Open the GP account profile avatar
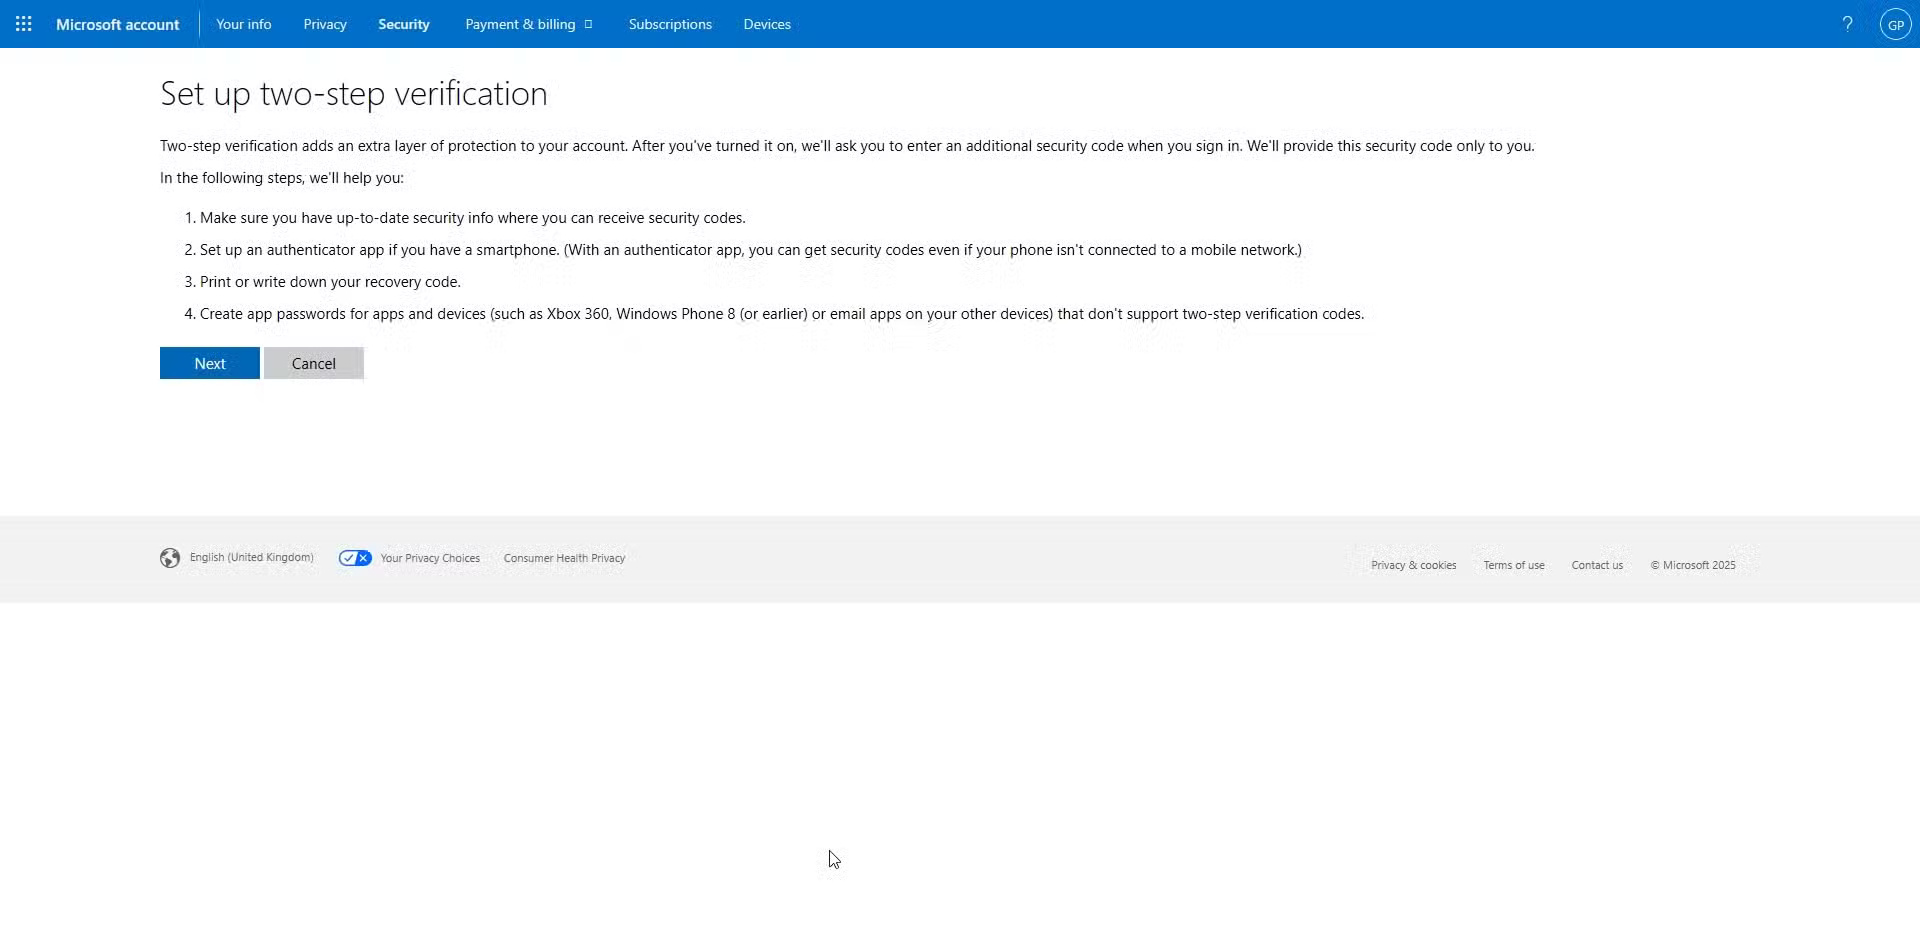The image size is (1920, 929). (x=1895, y=24)
